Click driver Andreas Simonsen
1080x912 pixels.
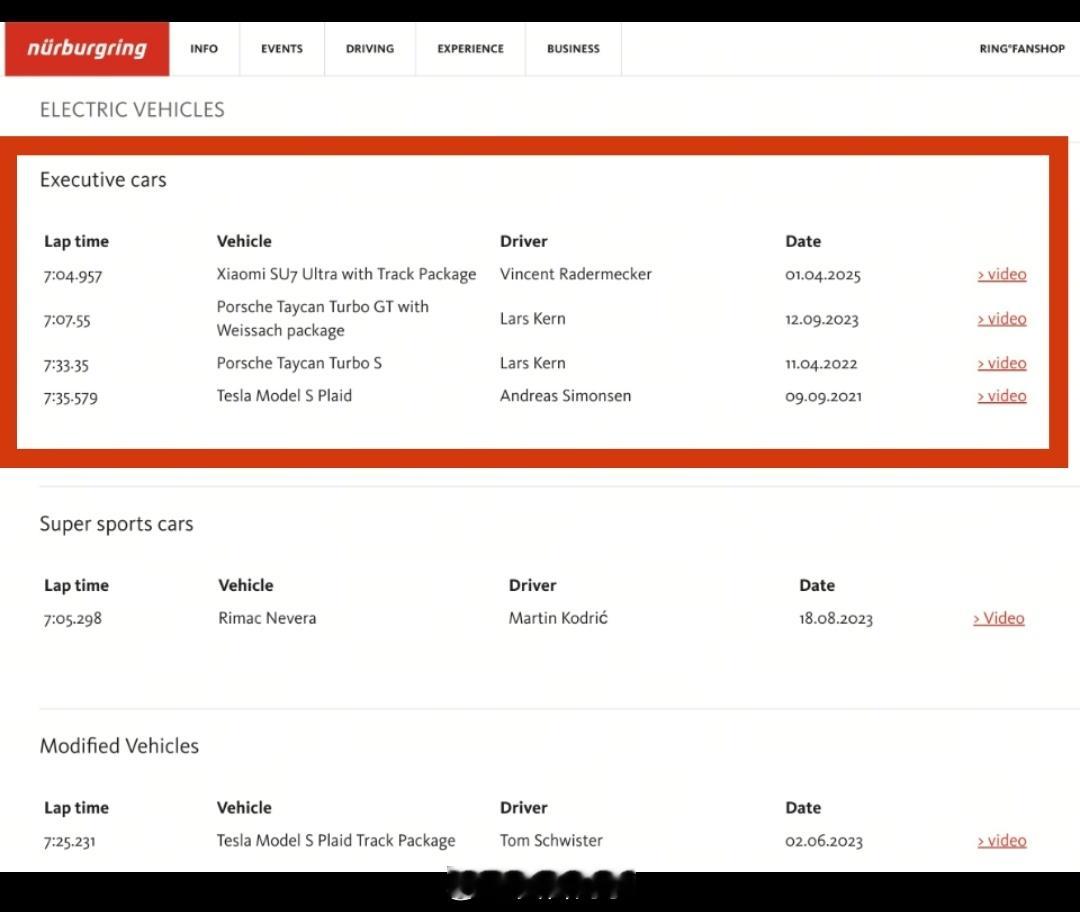565,396
